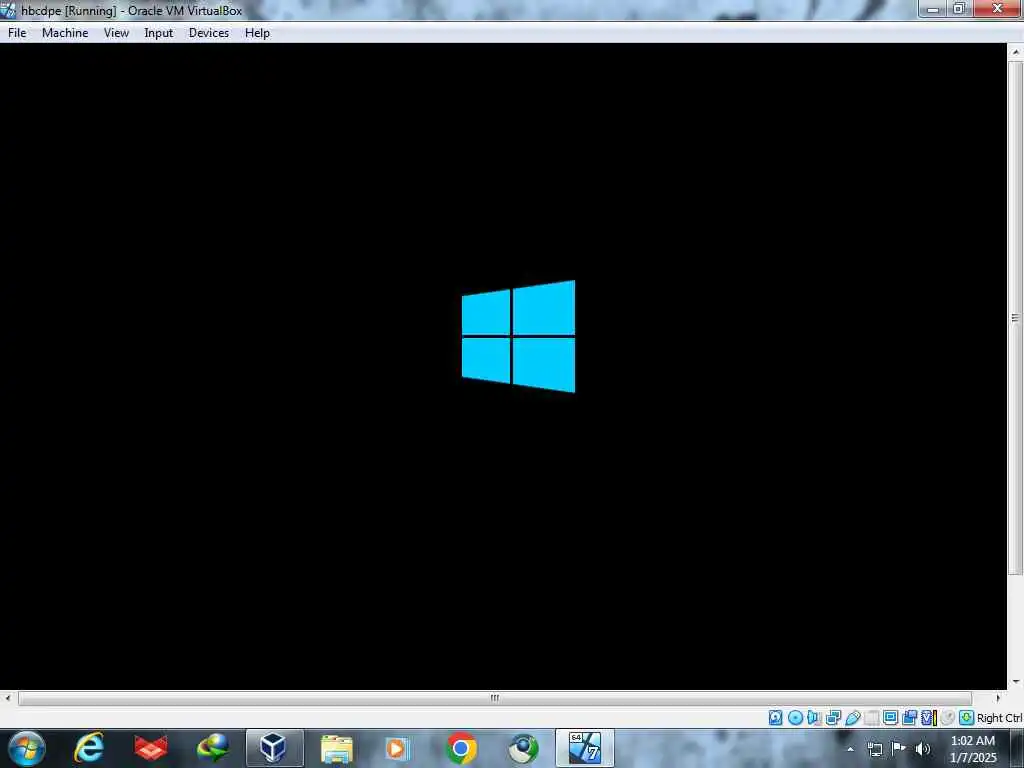Click the recording status icon
This screenshot has height=768, width=1024.
click(x=909, y=718)
